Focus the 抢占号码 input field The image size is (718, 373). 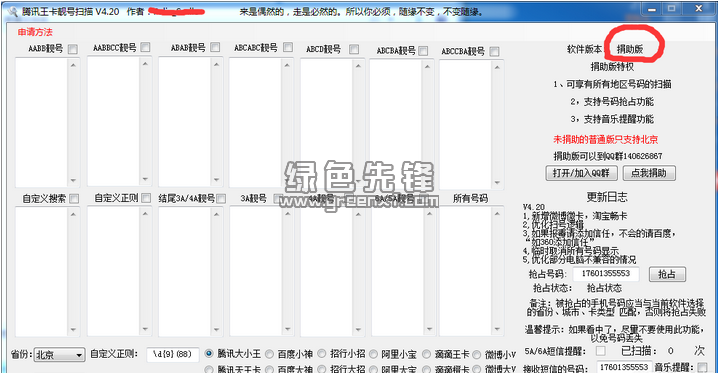tap(606, 274)
